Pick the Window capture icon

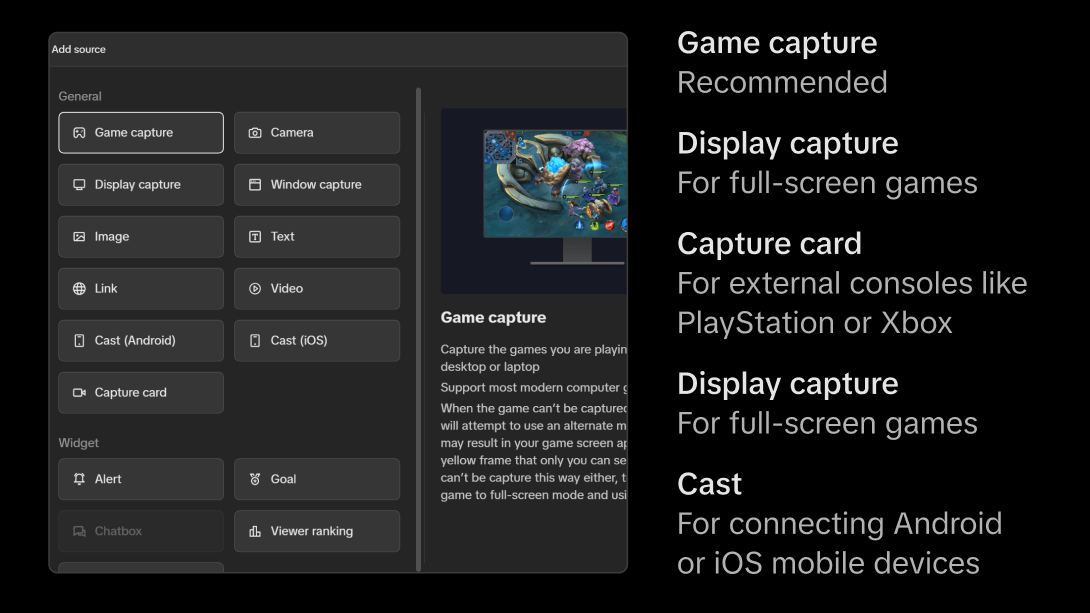pos(255,185)
